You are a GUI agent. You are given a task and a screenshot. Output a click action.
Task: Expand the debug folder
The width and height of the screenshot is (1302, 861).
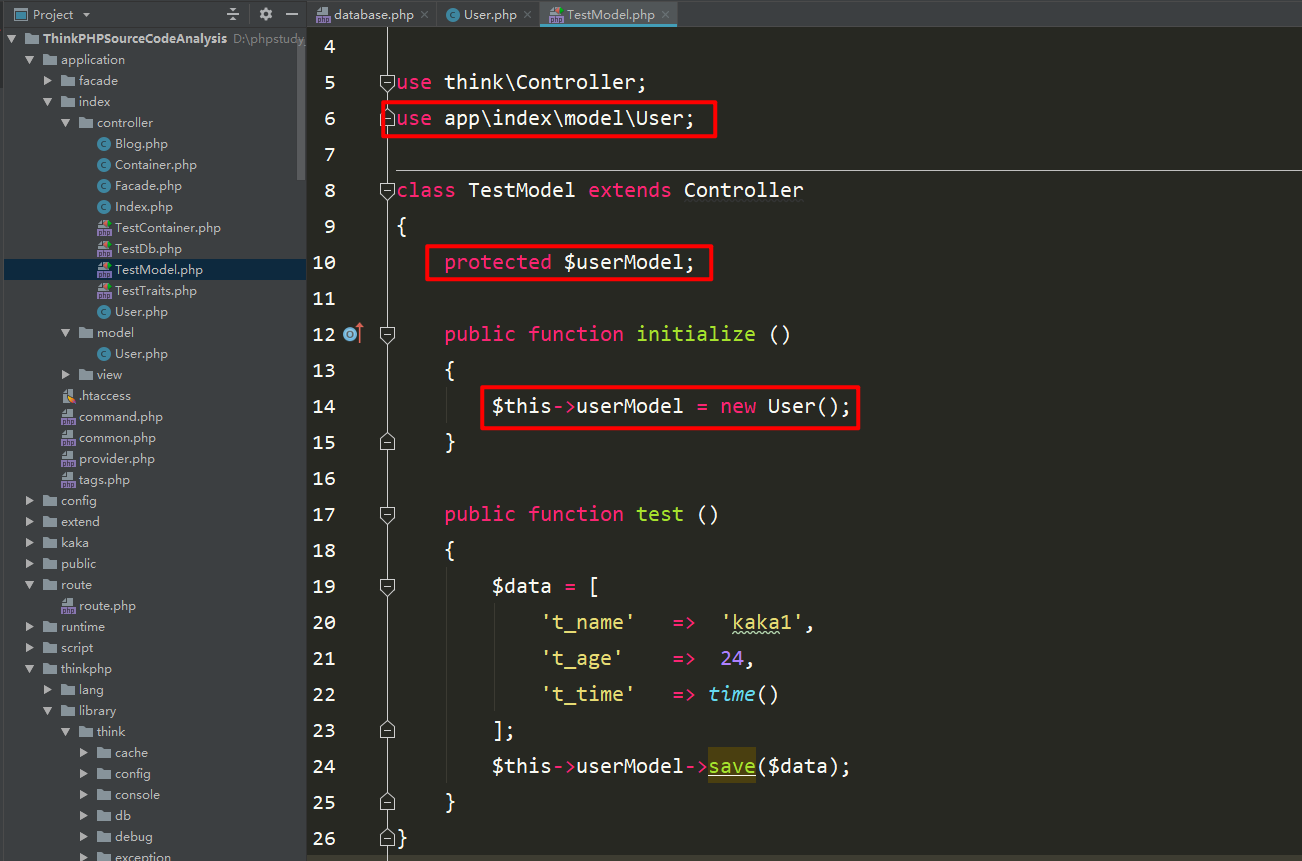(x=84, y=837)
